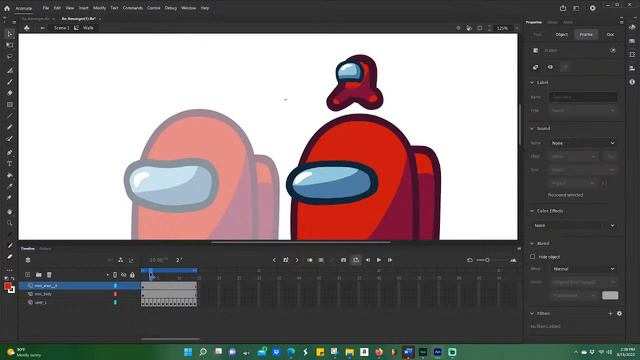Add a new layer in timeline
Viewport: 640px width, 360px height.
27,275
